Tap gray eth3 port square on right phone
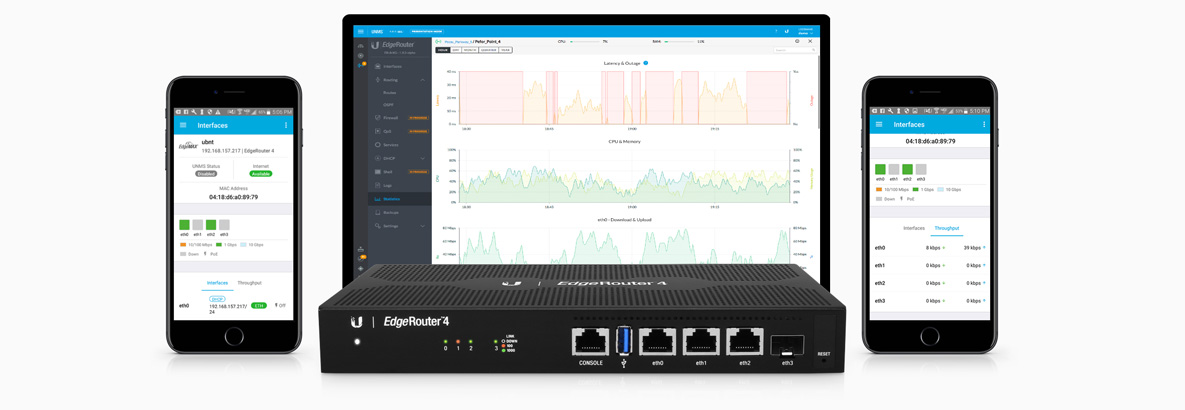 [920, 170]
